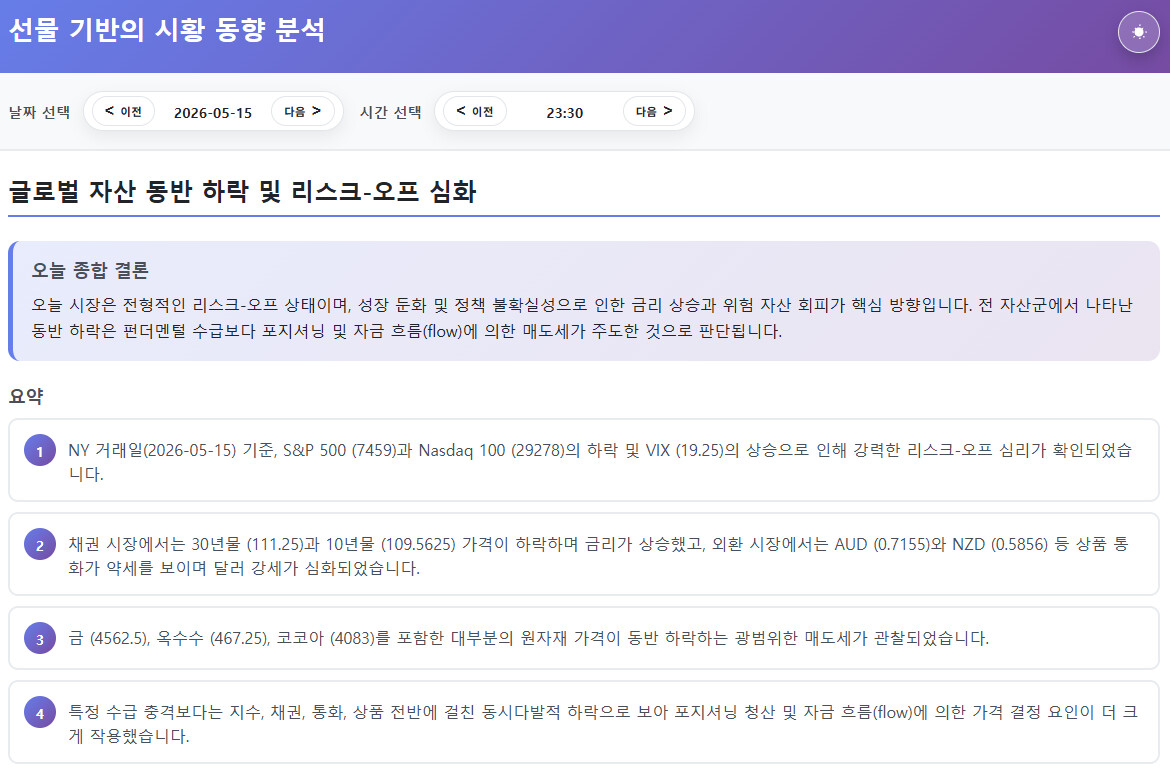Go to previous time with 이전 button
Screen dimensions: 1170x776
pos(475,111)
